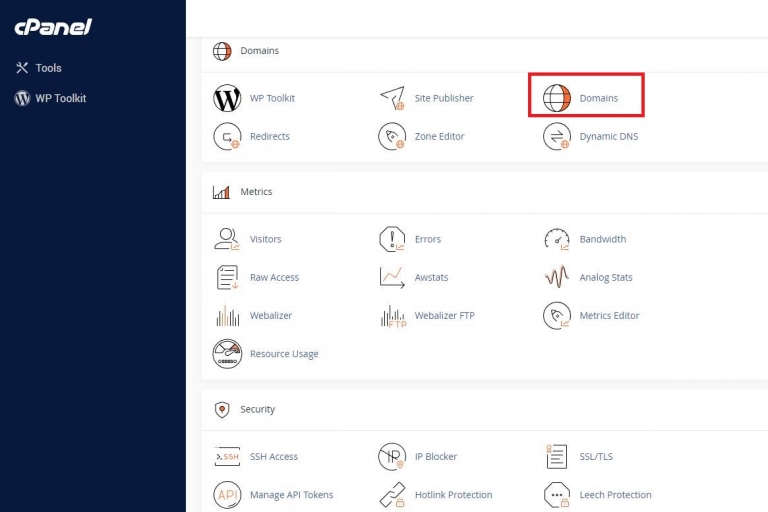This screenshot has width=768, height=512.
Task: Open the Errors link
Action: (x=428, y=239)
